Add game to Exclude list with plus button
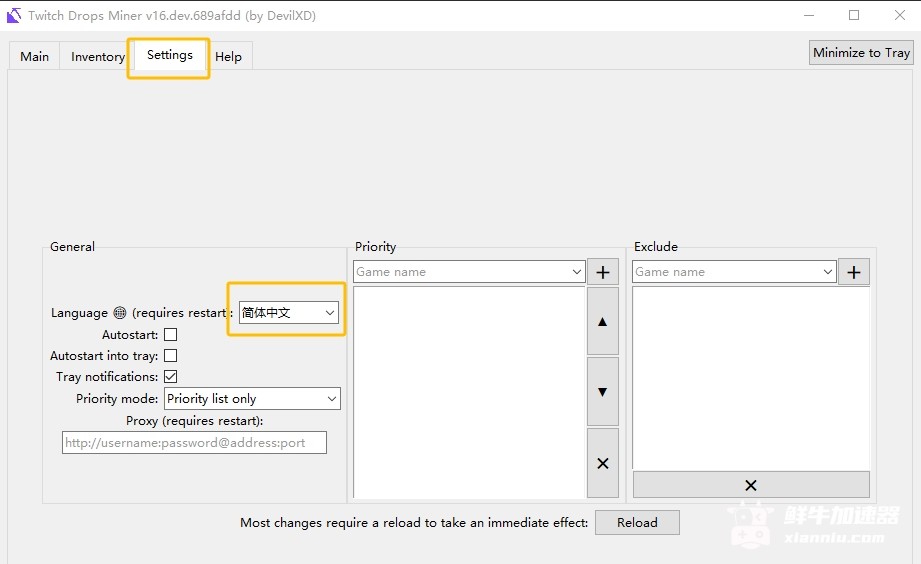Viewport: 921px width, 564px height. coord(853,272)
